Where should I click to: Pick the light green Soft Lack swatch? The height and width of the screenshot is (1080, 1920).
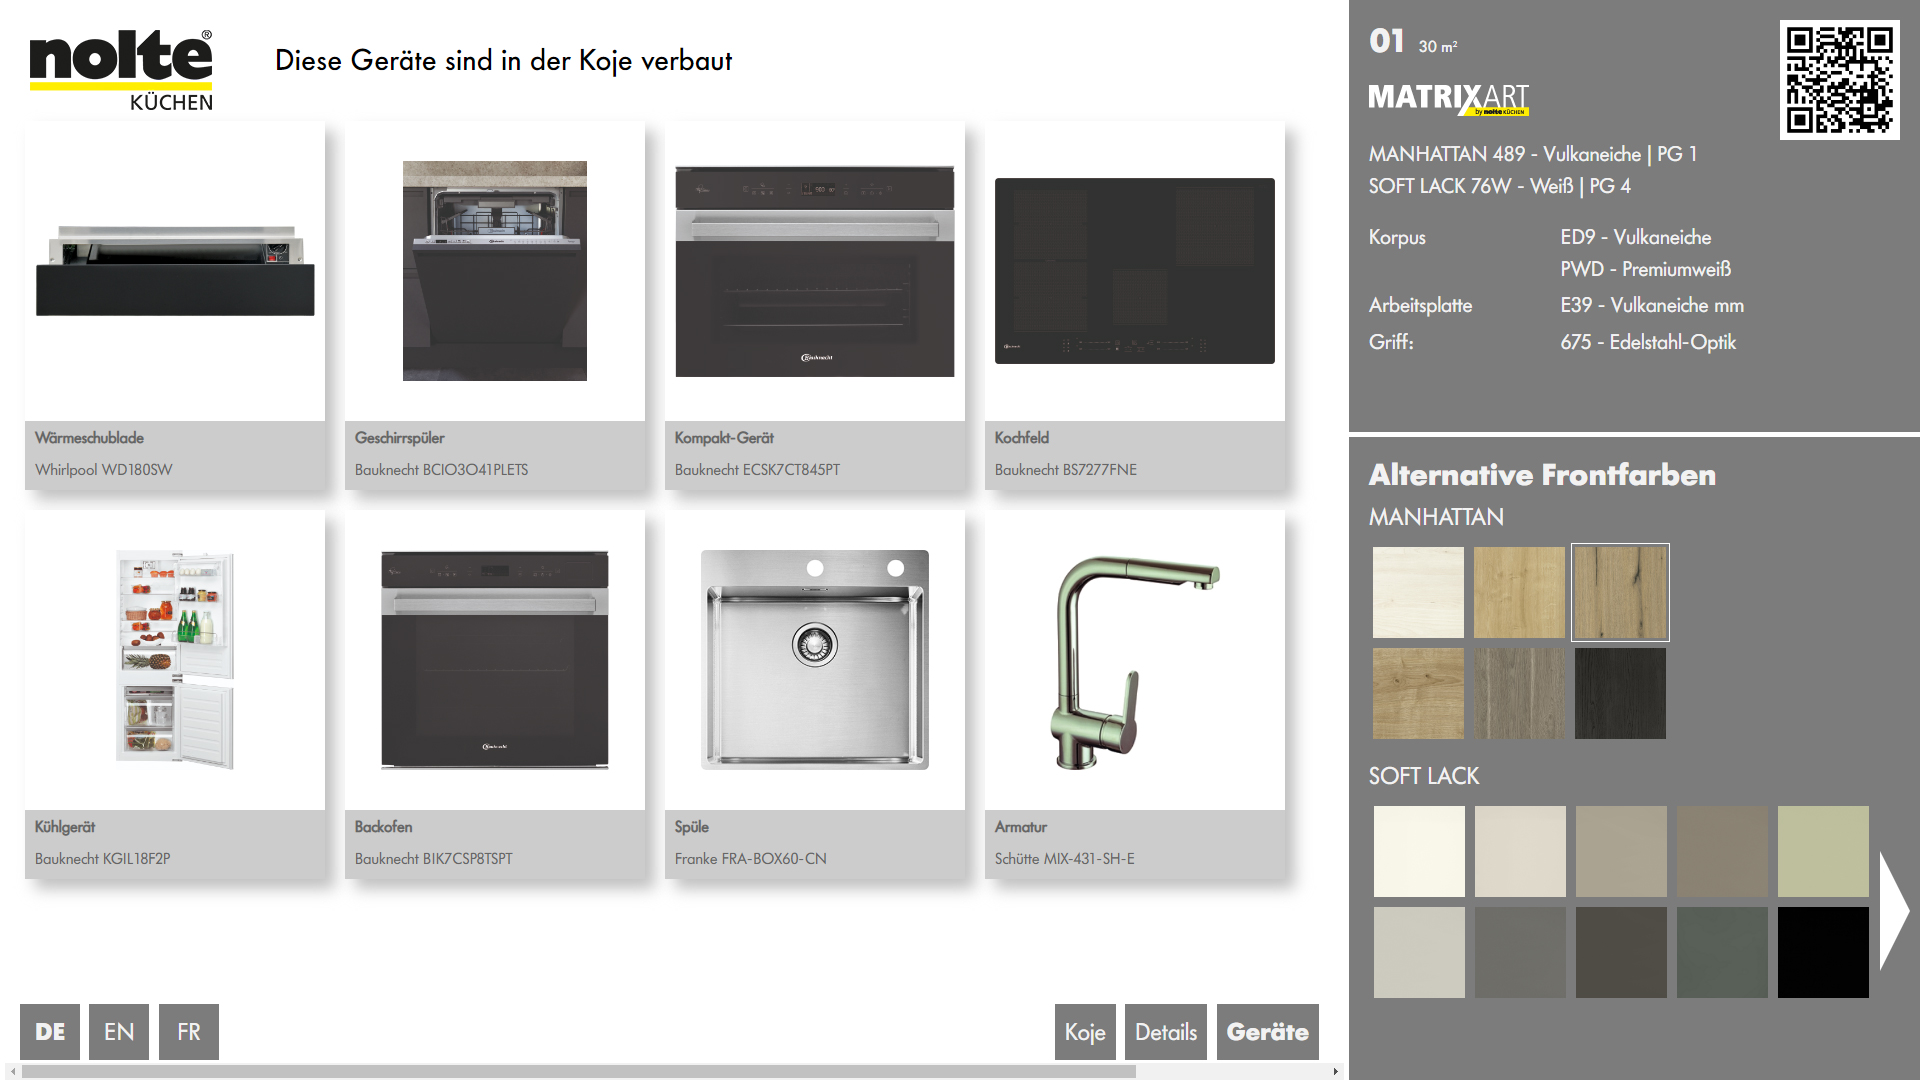click(1822, 851)
